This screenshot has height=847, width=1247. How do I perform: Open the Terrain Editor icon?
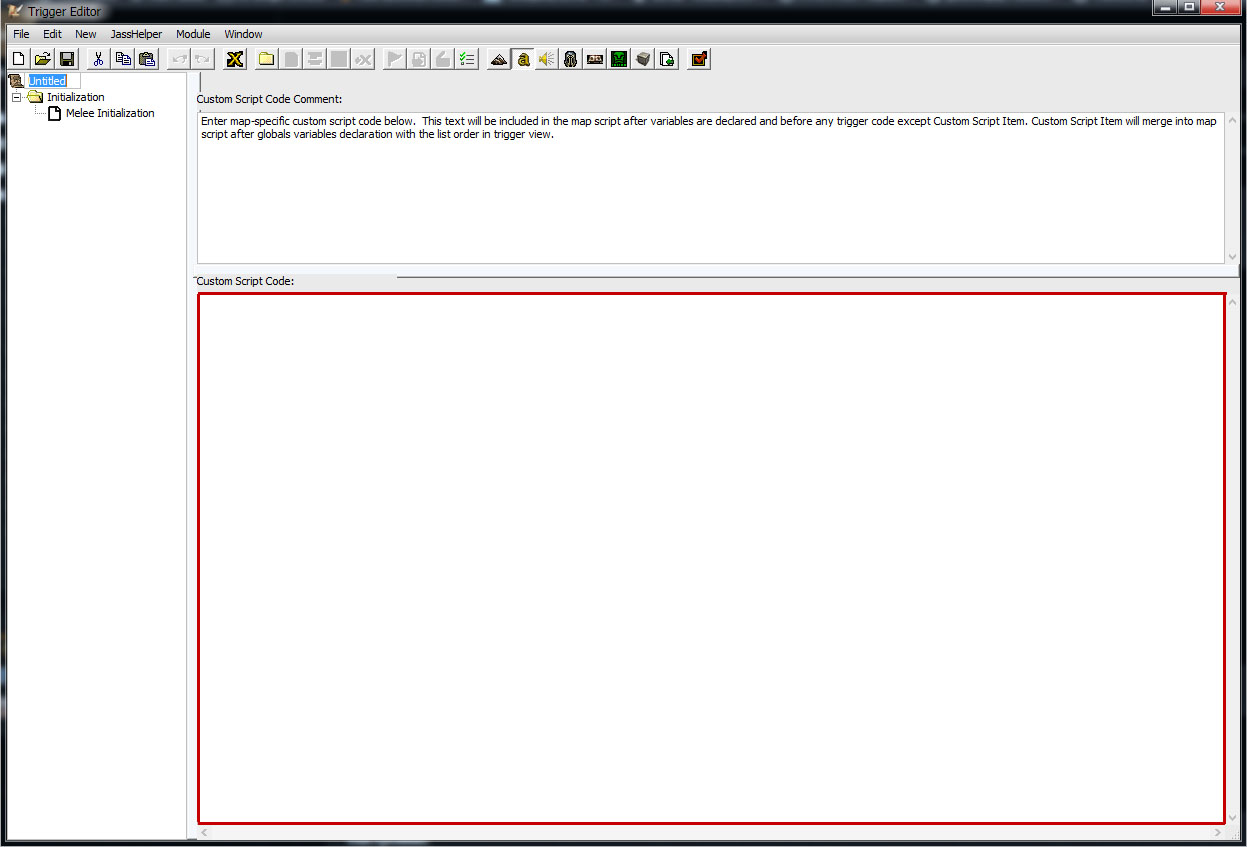tap(499, 59)
